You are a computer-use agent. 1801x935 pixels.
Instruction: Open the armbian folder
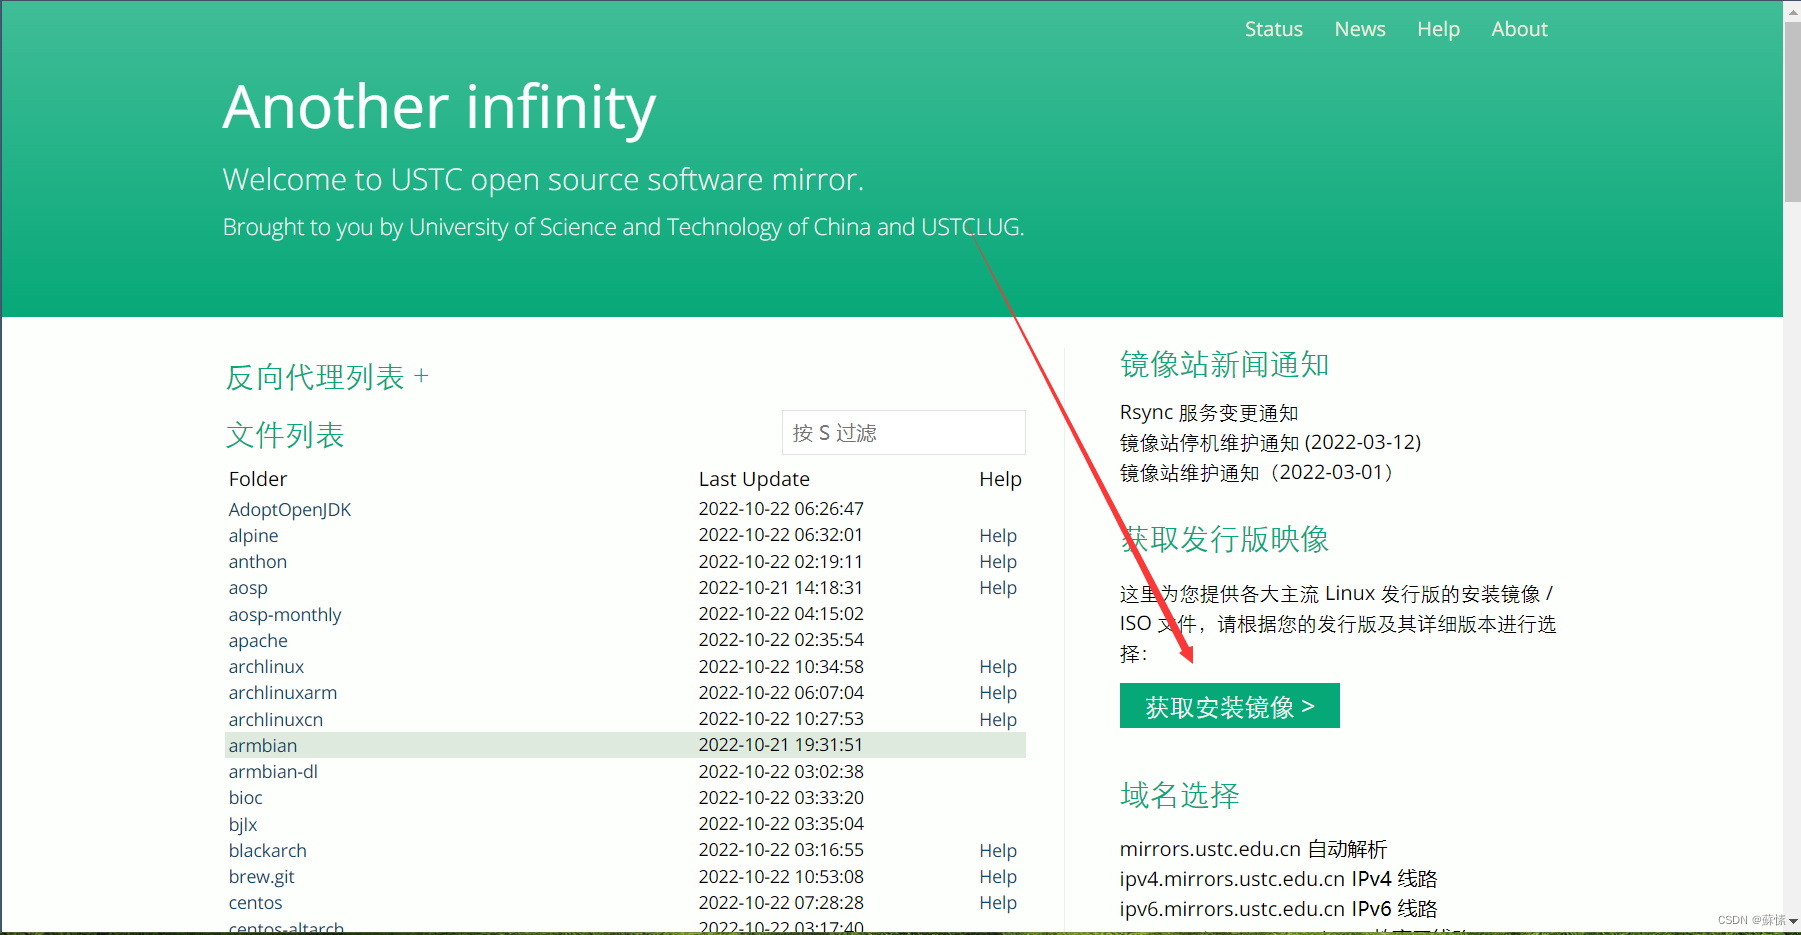(263, 745)
